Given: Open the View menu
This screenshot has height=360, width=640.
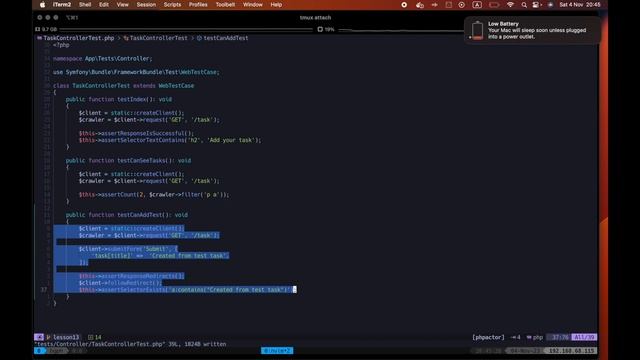Looking at the screenshot, I should (122, 5).
